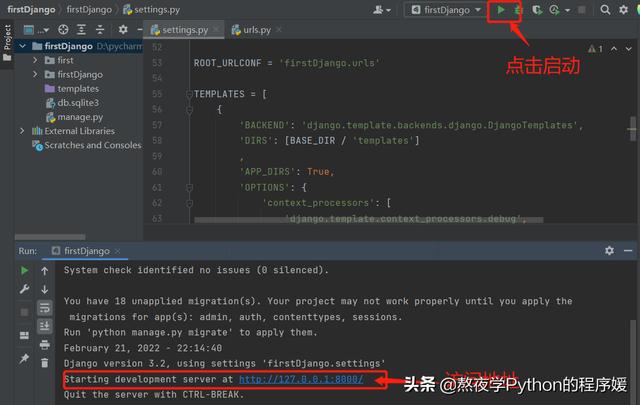640x405 pixels.
Task: Collapse the firstDjango root project folder
Action: [x=23, y=46]
